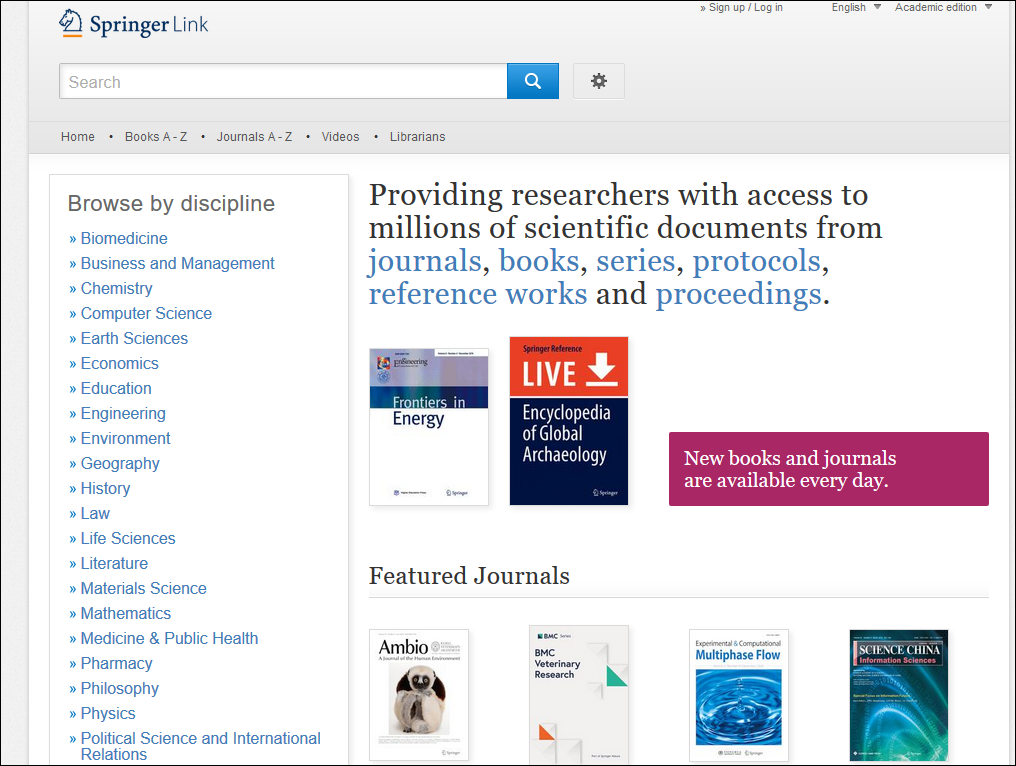This screenshot has width=1016, height=766.
Task: Open Science China Information Sciences cover
Action: (899, 695)
